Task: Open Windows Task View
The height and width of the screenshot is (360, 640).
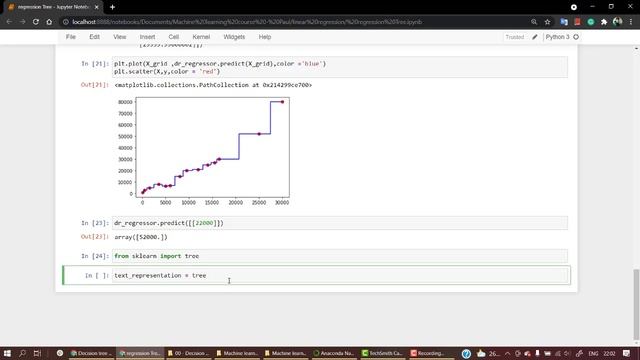Action: point(37,353)
